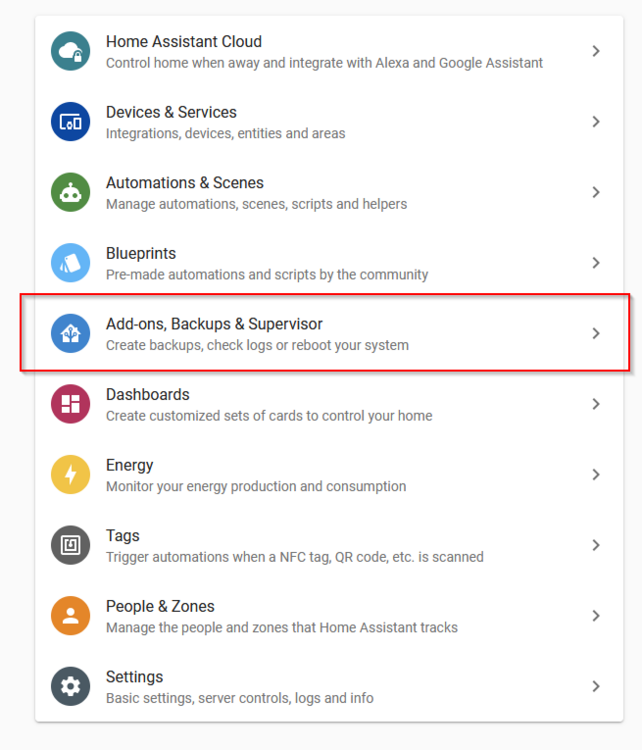Click the Home Assistant Cloud icon

[x=71, y=51]
